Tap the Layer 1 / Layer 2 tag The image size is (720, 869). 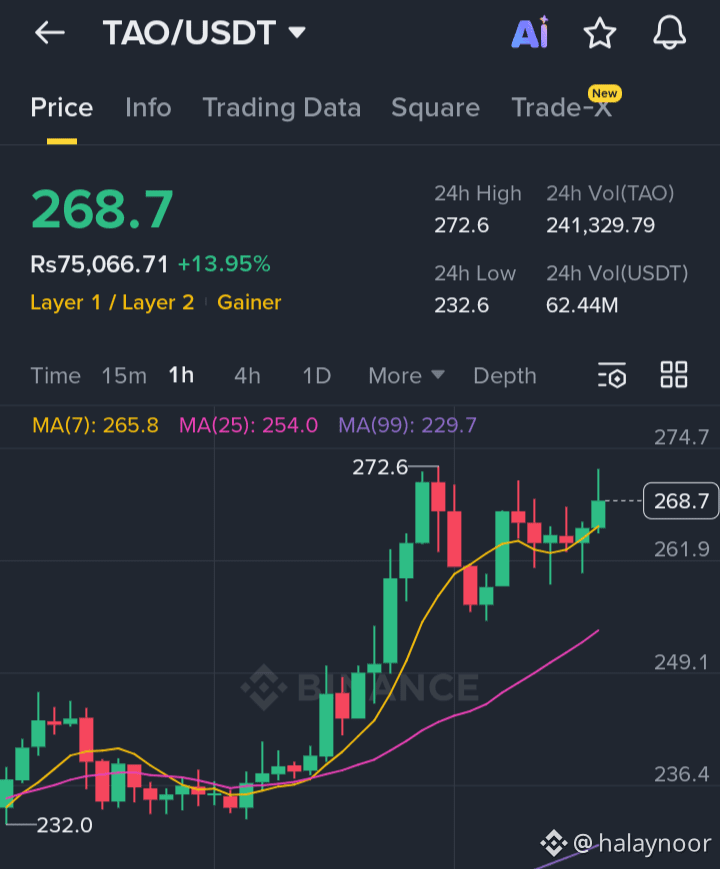[x=112, y=303]
